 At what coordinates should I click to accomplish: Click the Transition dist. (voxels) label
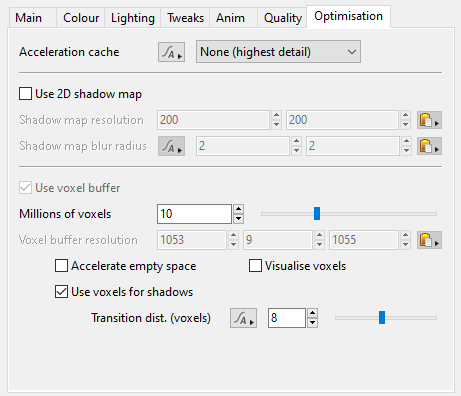(151, 318)
